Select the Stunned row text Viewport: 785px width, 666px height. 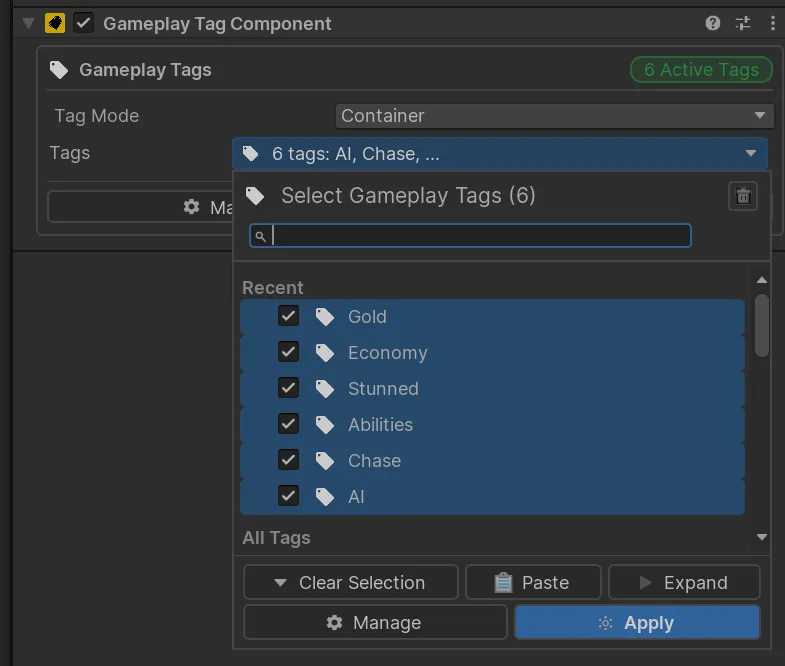(383, 389)
